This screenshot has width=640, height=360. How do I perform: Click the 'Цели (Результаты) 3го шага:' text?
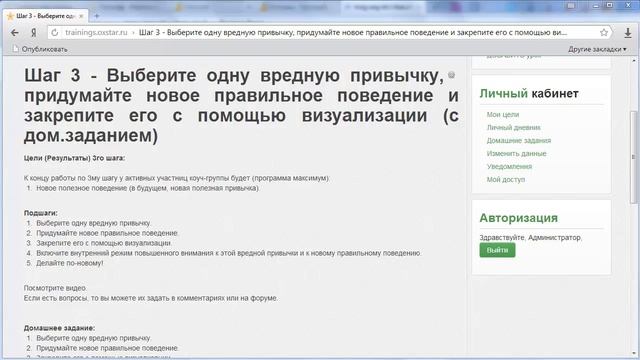74,158
